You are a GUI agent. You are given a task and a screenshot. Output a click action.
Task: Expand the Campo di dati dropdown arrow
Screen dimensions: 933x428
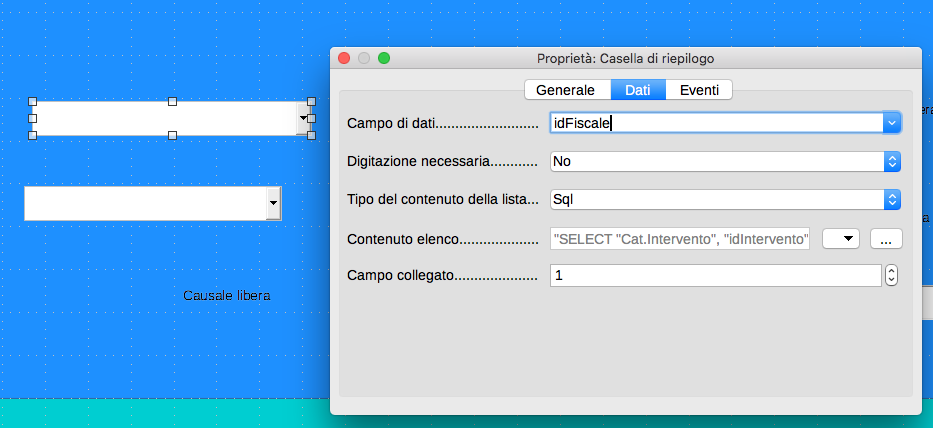point(892,123)
